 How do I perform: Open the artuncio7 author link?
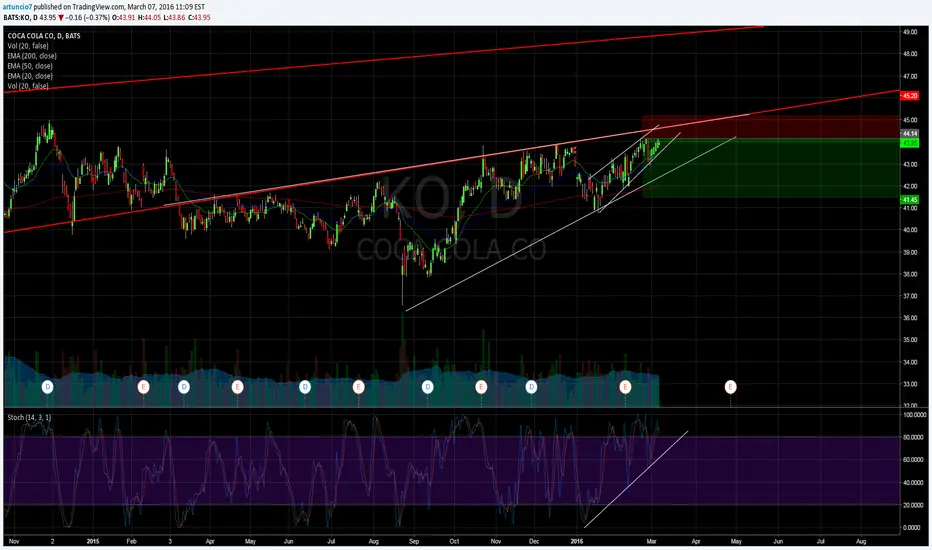17,7
